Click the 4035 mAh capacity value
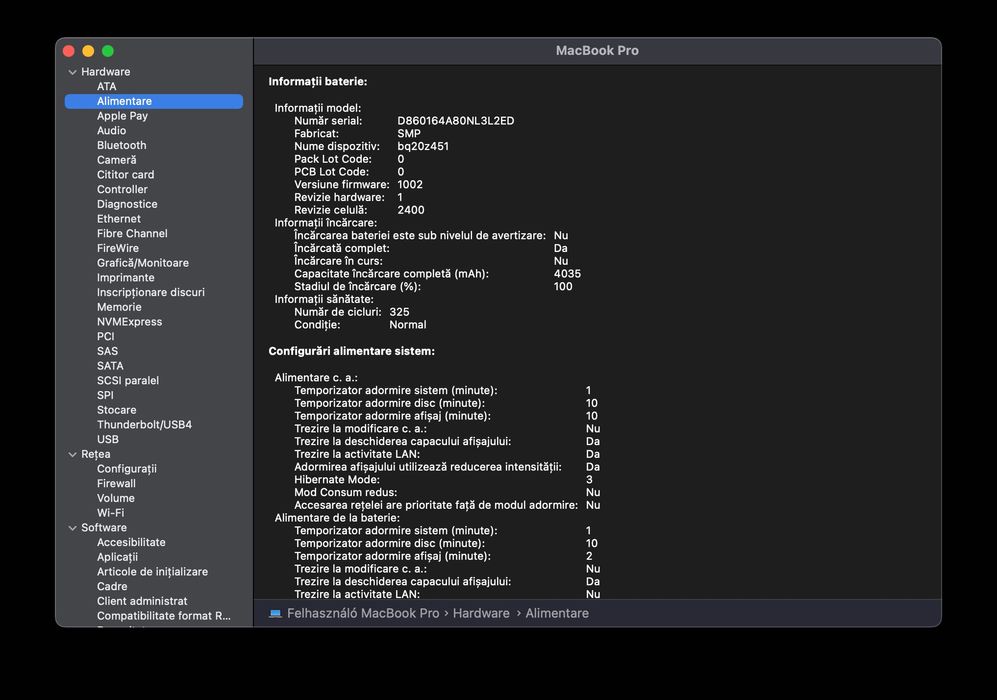 tap(567, 274)
